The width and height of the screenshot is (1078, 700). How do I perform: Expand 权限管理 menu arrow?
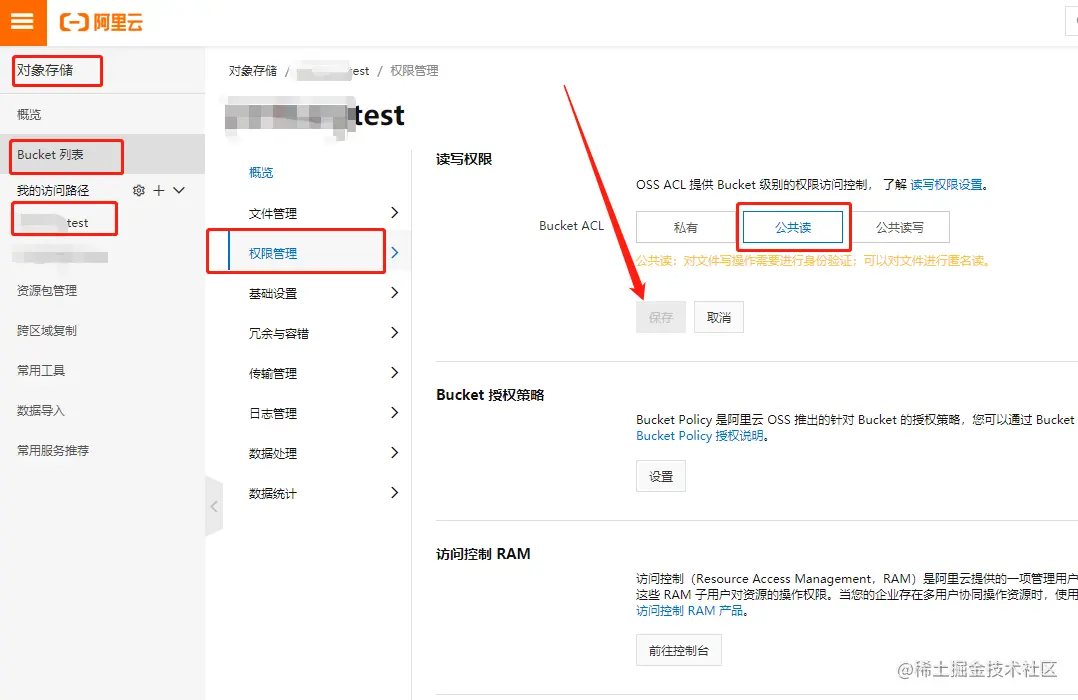[x=395, y=252]
